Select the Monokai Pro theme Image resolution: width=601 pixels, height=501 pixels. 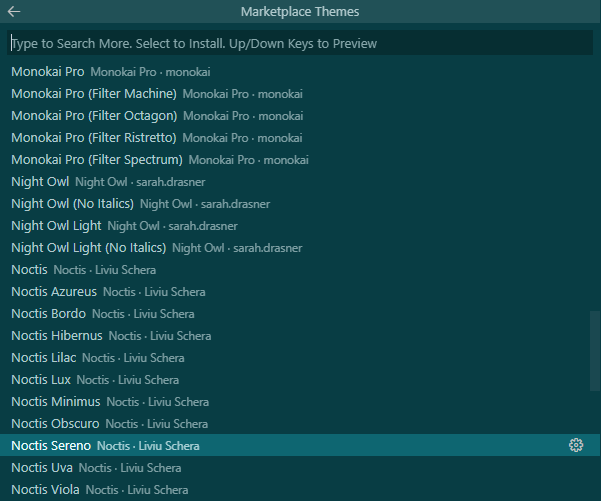point(47,72)
